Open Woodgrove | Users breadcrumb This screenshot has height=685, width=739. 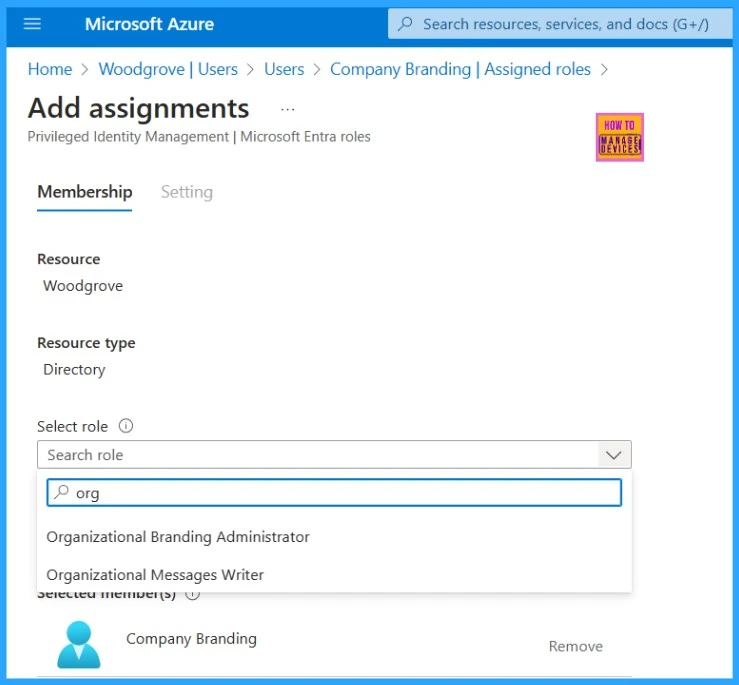[x=168, y=69]
